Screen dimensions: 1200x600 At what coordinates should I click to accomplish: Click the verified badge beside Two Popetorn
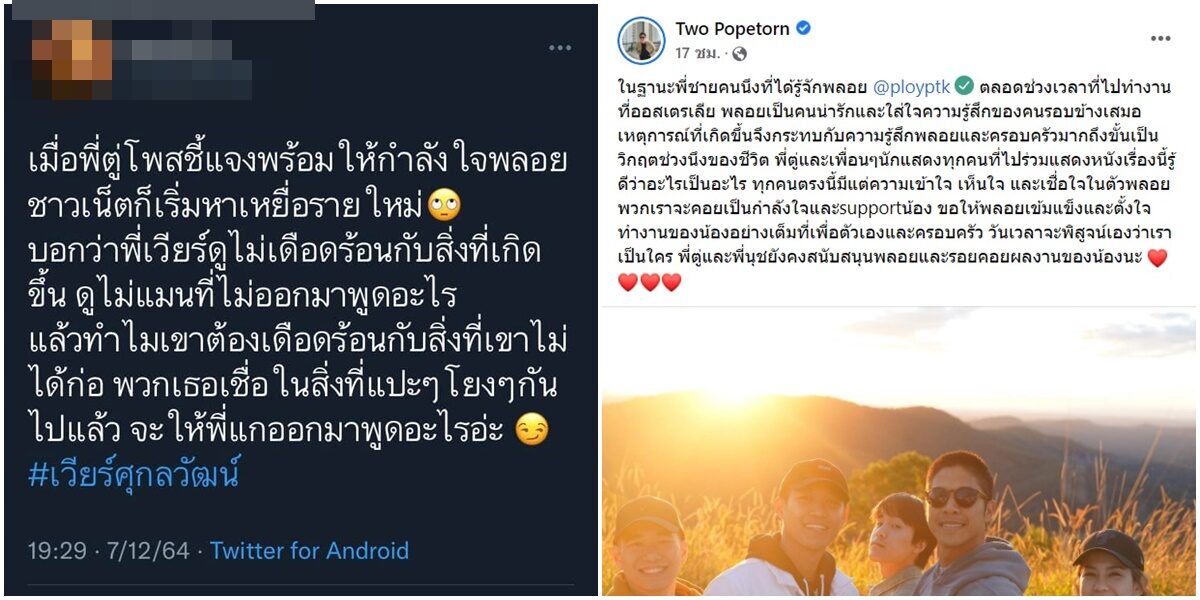[x=802, y=28]
